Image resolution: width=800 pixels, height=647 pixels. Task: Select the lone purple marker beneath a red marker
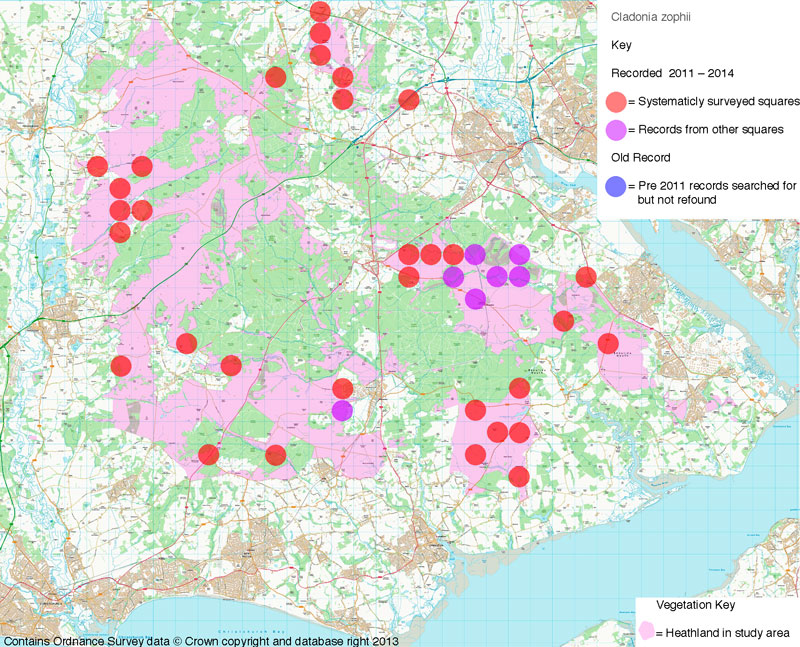342,410
